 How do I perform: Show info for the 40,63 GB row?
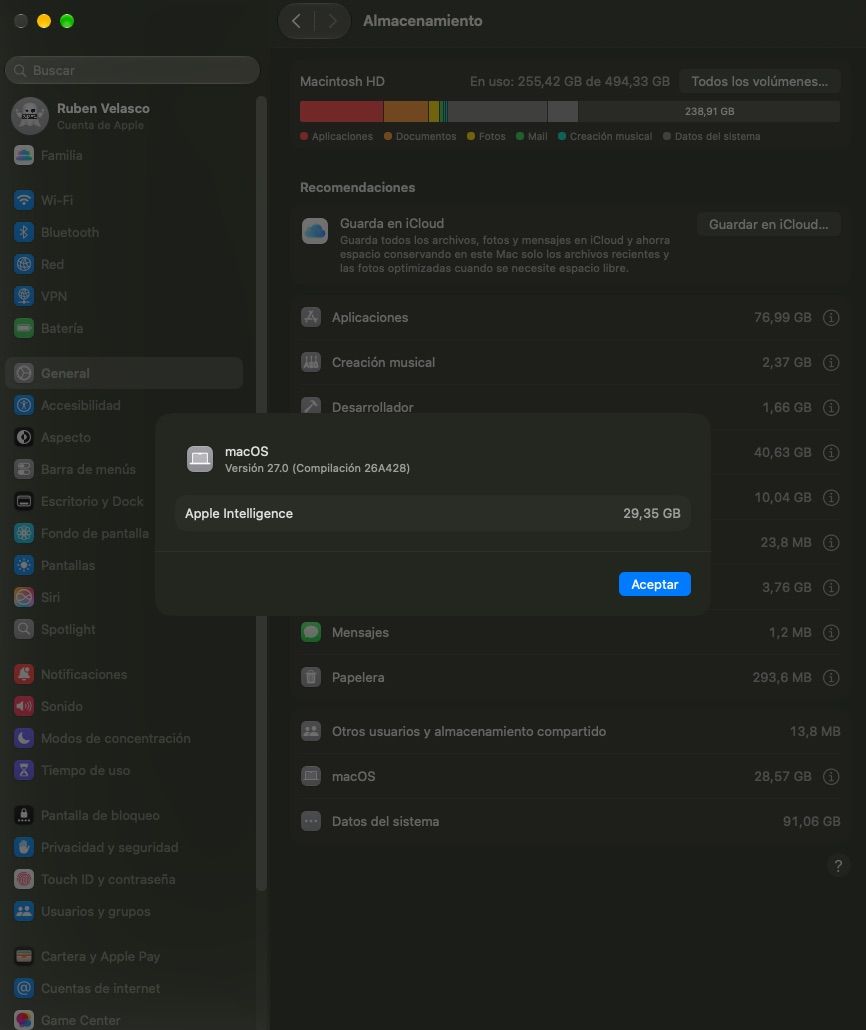(831, 453)
